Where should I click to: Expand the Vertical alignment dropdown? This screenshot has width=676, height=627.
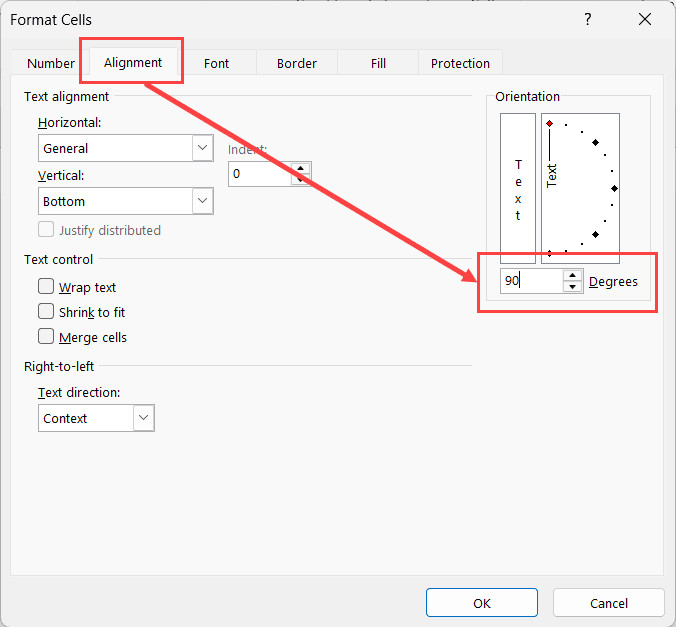coord(202,201)
